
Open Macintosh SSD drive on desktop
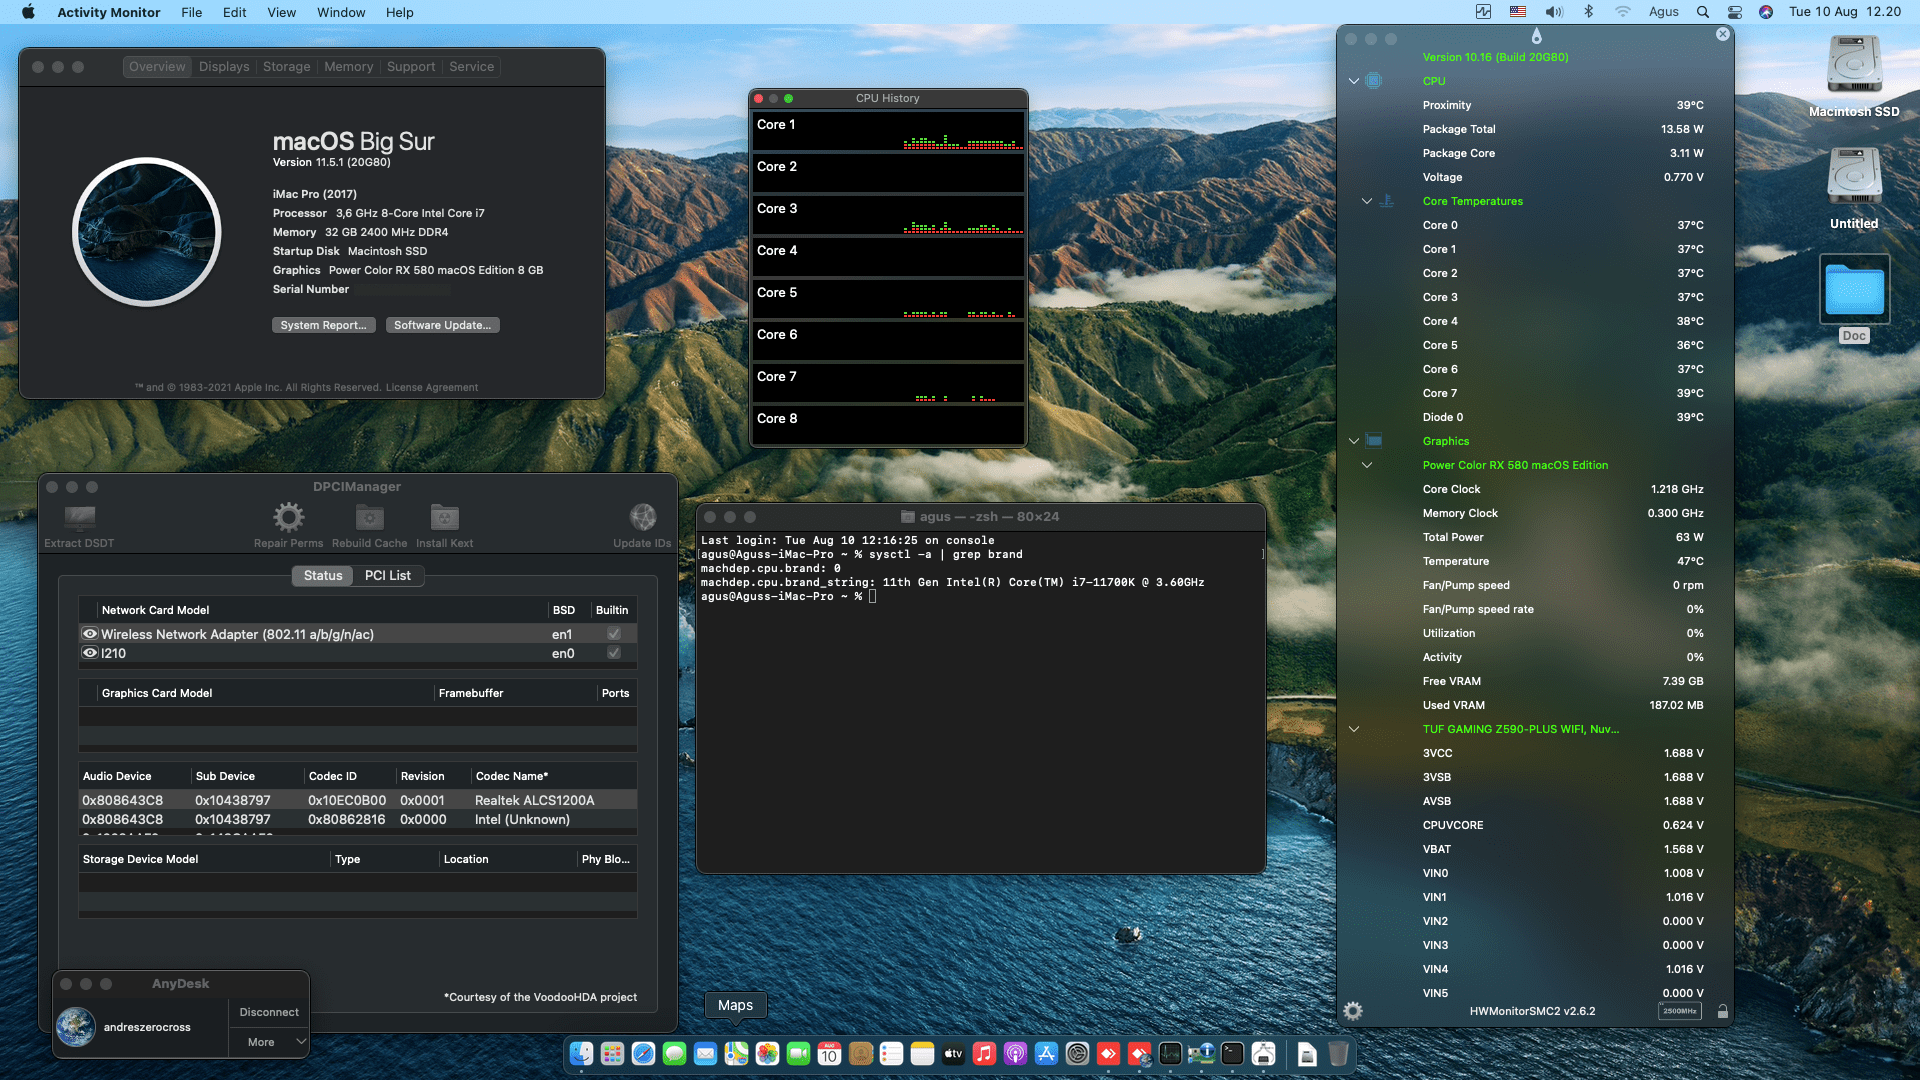(x=1854, y=66)
